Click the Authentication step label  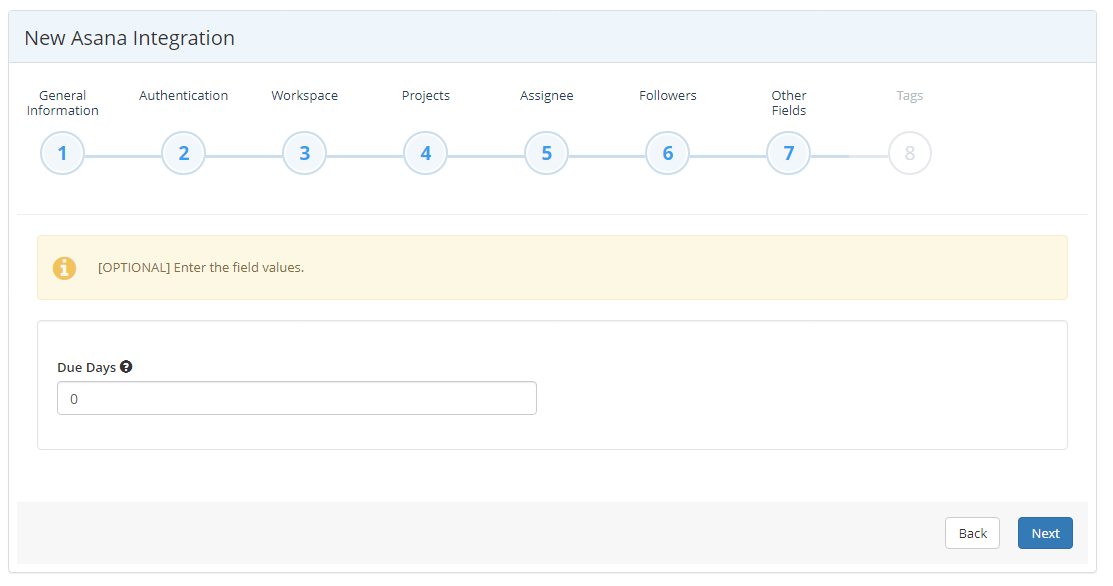pos(183,95)
